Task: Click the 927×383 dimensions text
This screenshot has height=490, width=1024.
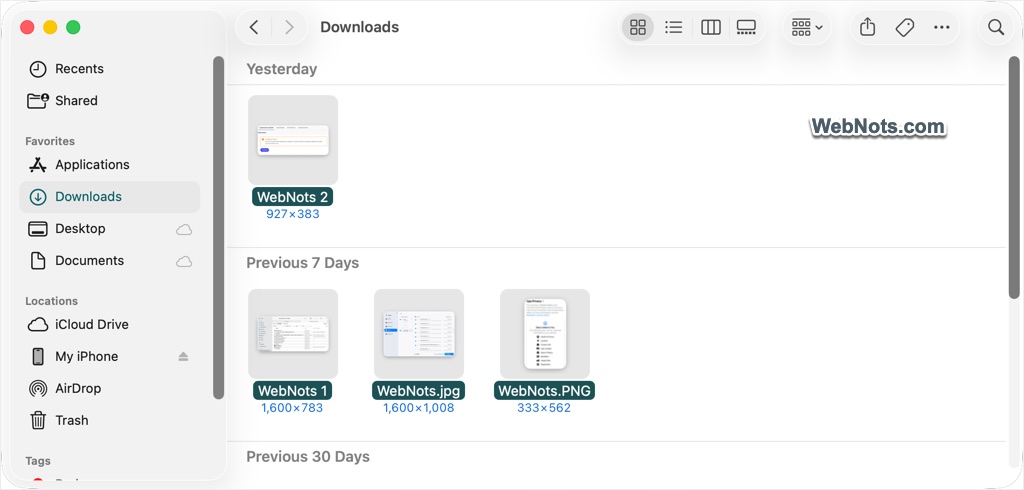Action: tap(293, 214)
